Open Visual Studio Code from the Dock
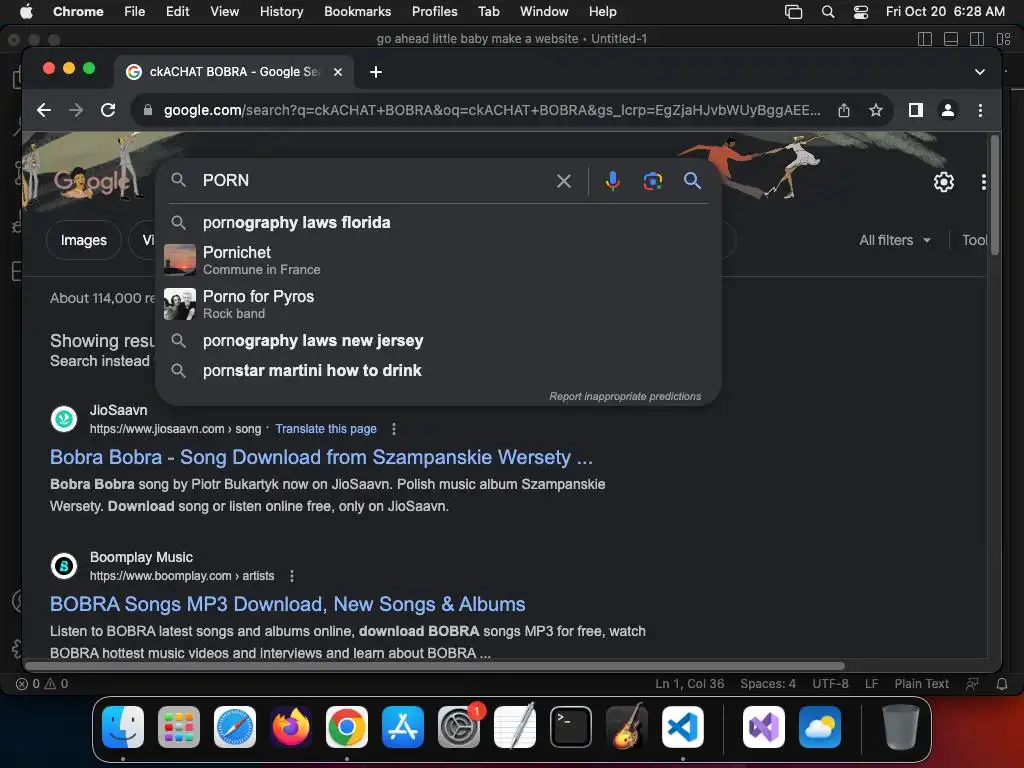The height and width of the screenshot is (768, 1024). [x=682, y=727]
